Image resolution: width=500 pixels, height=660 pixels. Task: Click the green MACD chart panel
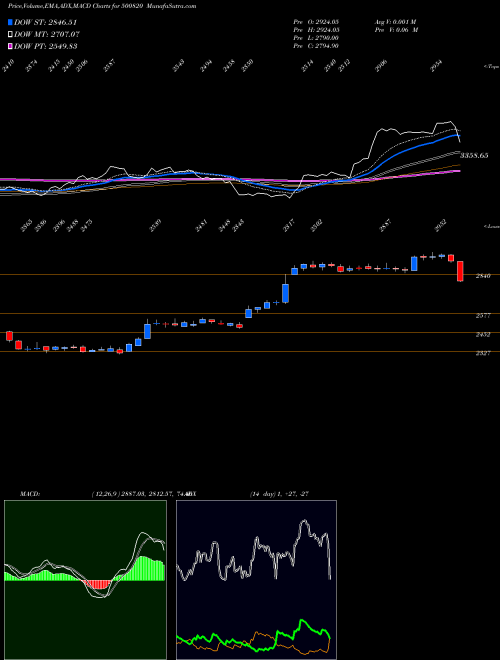tap(85, 580)
